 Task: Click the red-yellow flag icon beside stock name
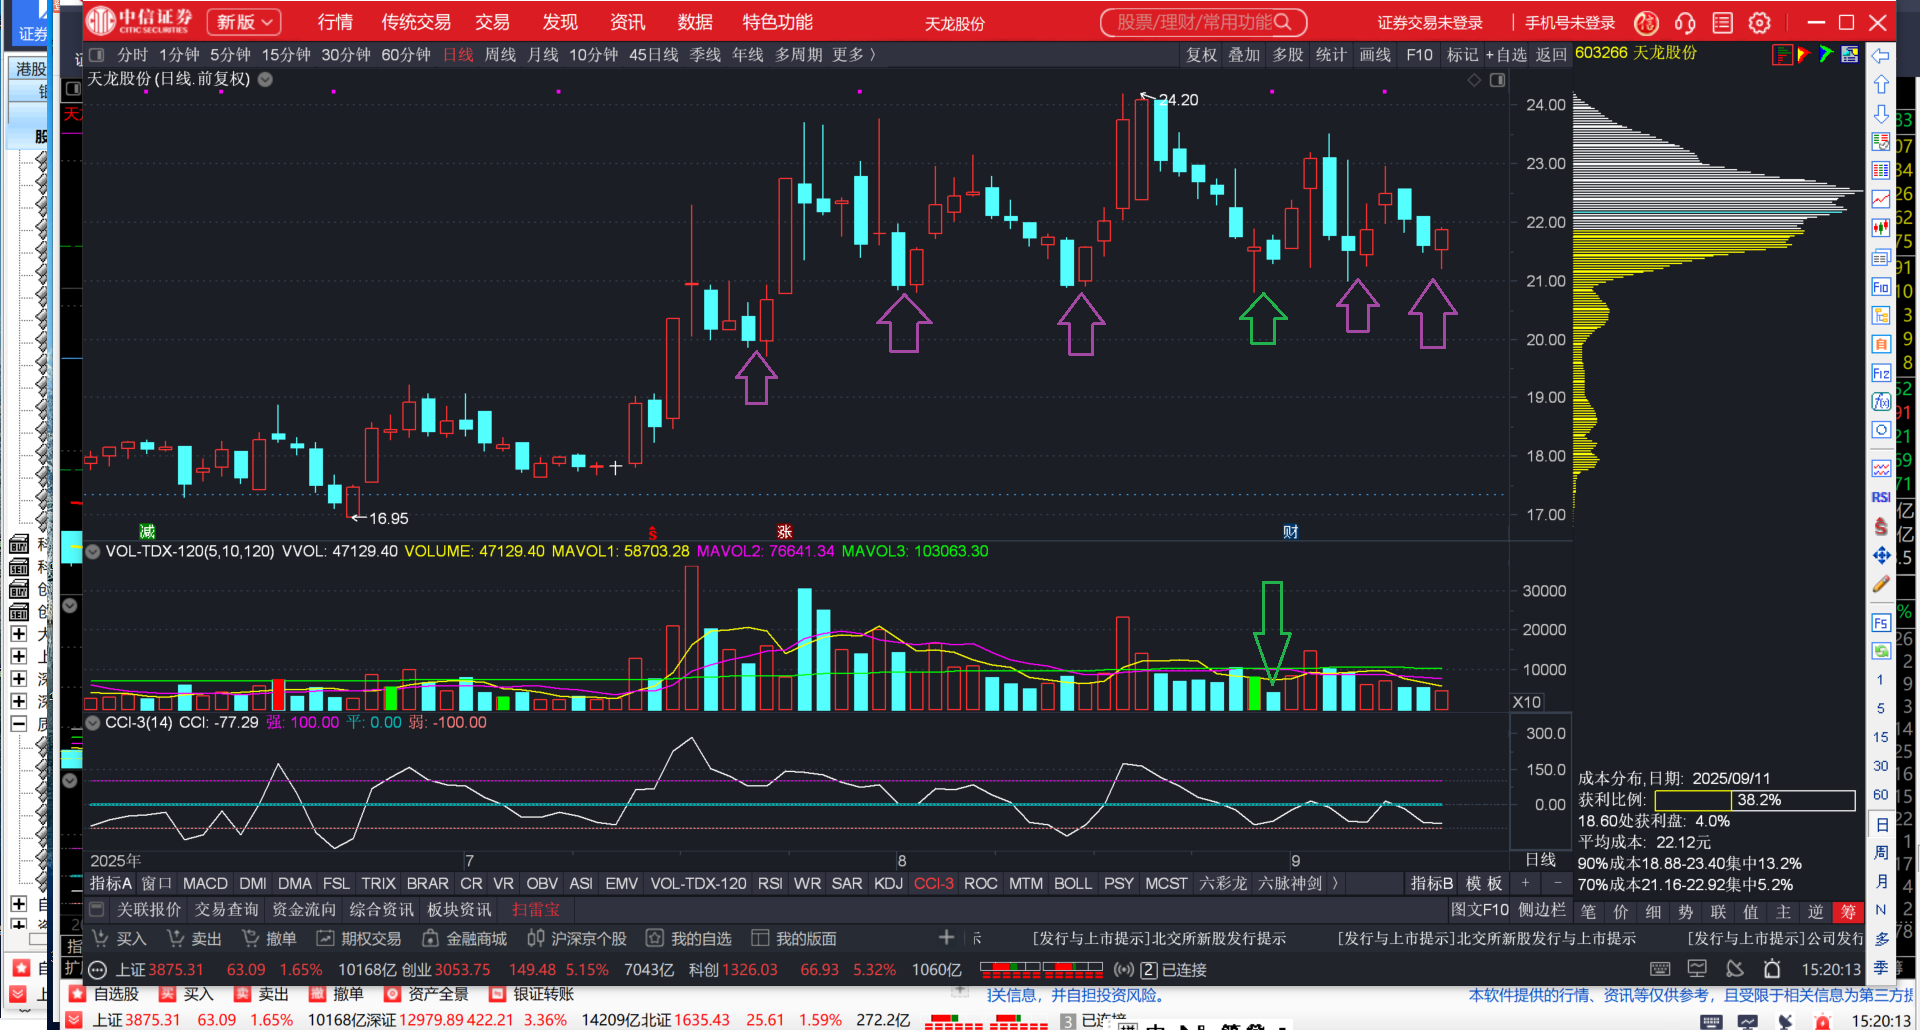1804,55
